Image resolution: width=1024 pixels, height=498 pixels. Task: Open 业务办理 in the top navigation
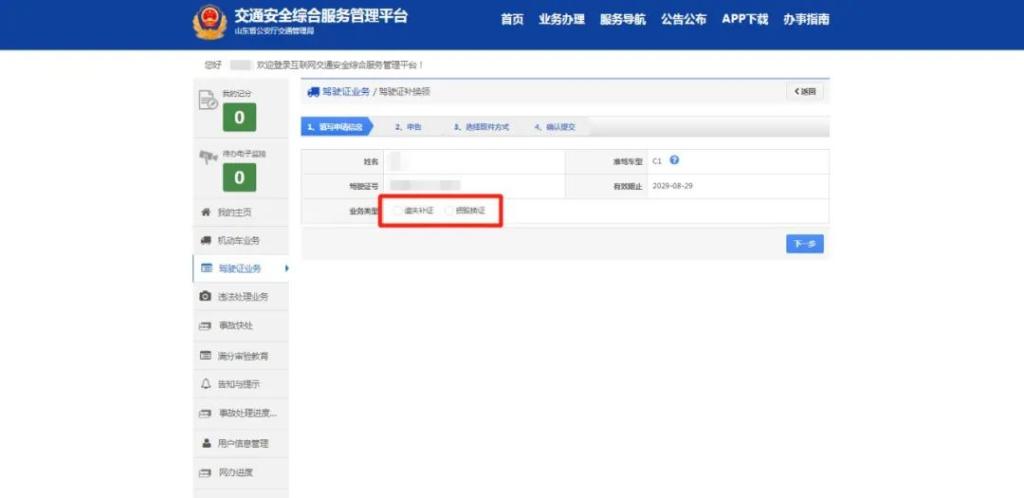click(x=561, y=19)
